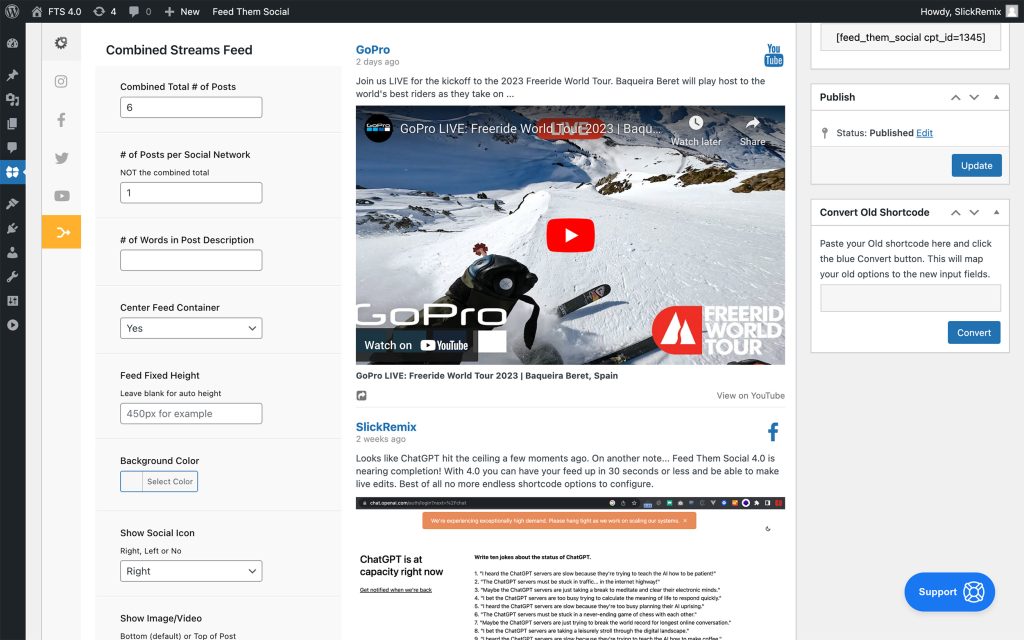This screenshot has height=640, width=1024.
Task: Open the New content menu
Action: coord(182,11)
